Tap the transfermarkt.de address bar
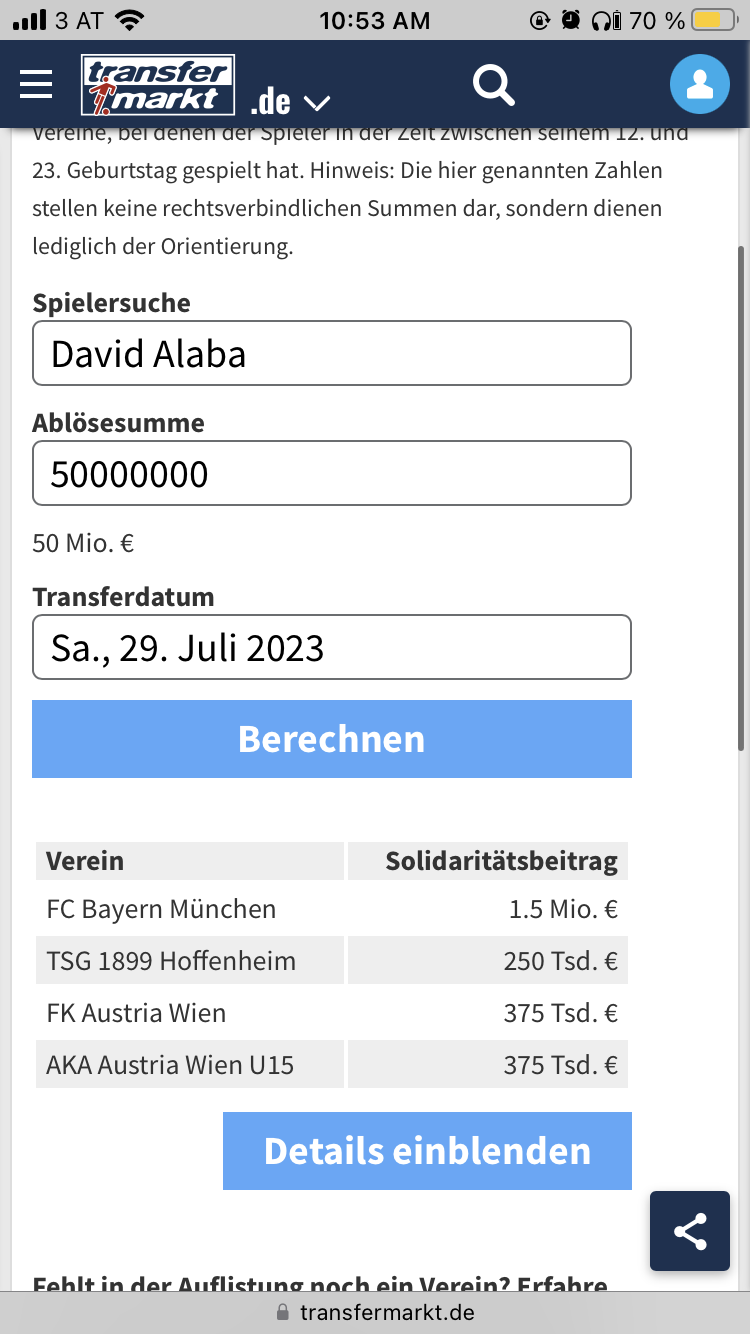This screenshot has height=1334, width=750. 375,1313
